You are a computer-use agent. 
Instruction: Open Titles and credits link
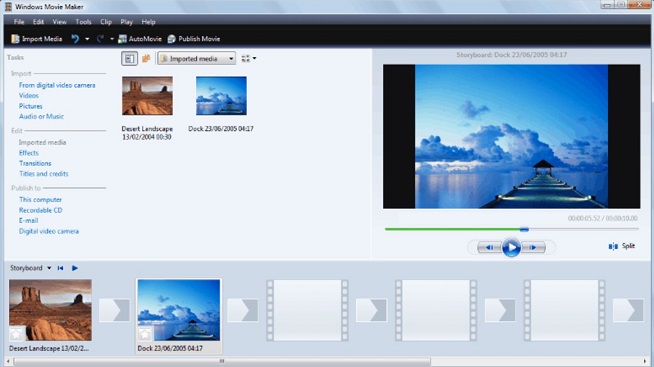coord(44,174)
